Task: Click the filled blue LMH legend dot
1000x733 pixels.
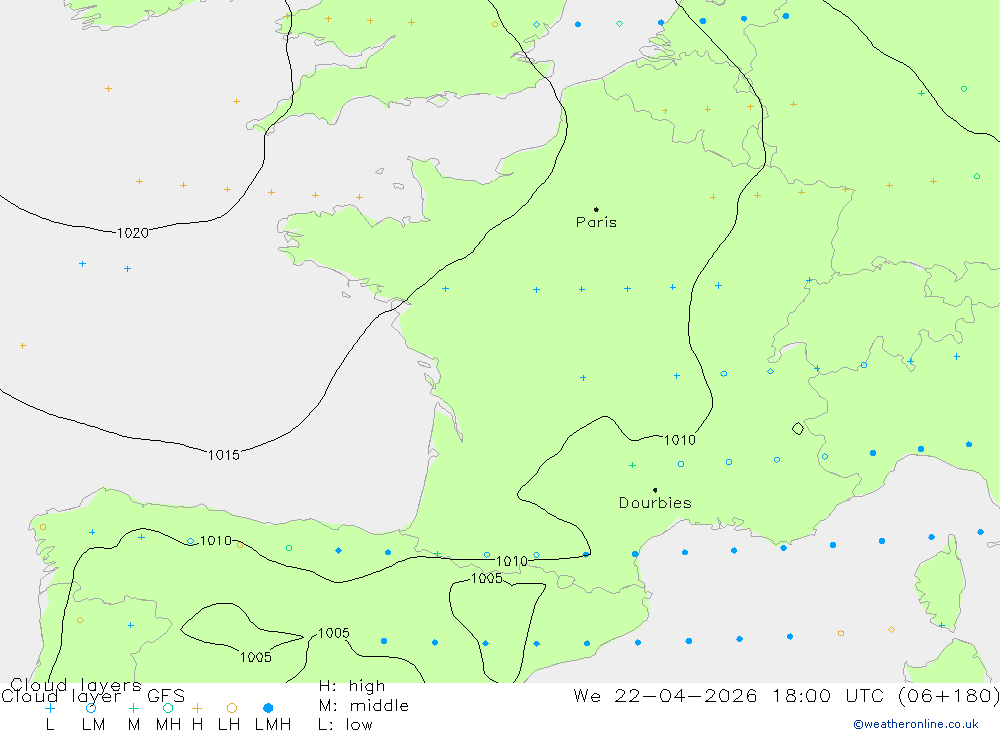Action: [x=268, y=708]
